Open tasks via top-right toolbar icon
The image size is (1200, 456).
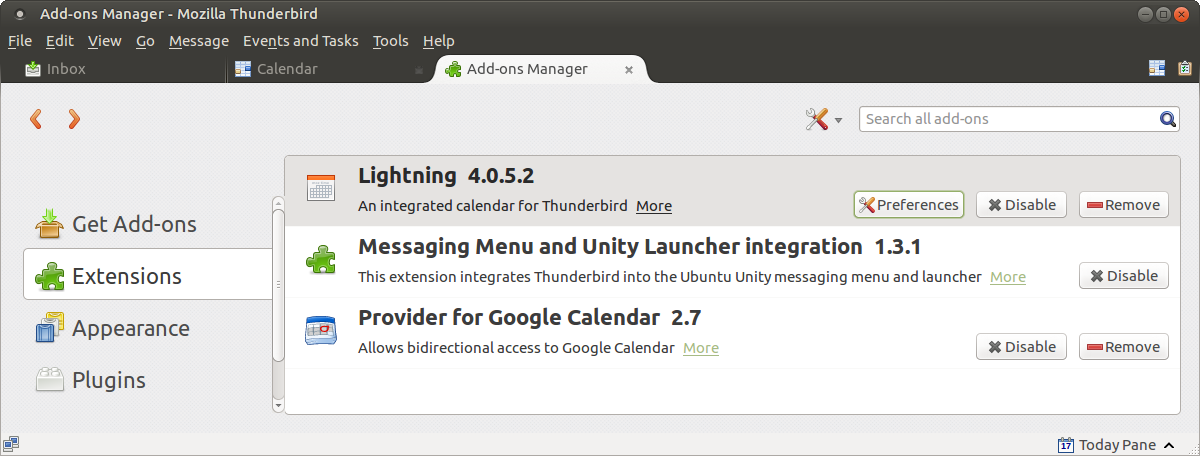[x=1184, y=68]
